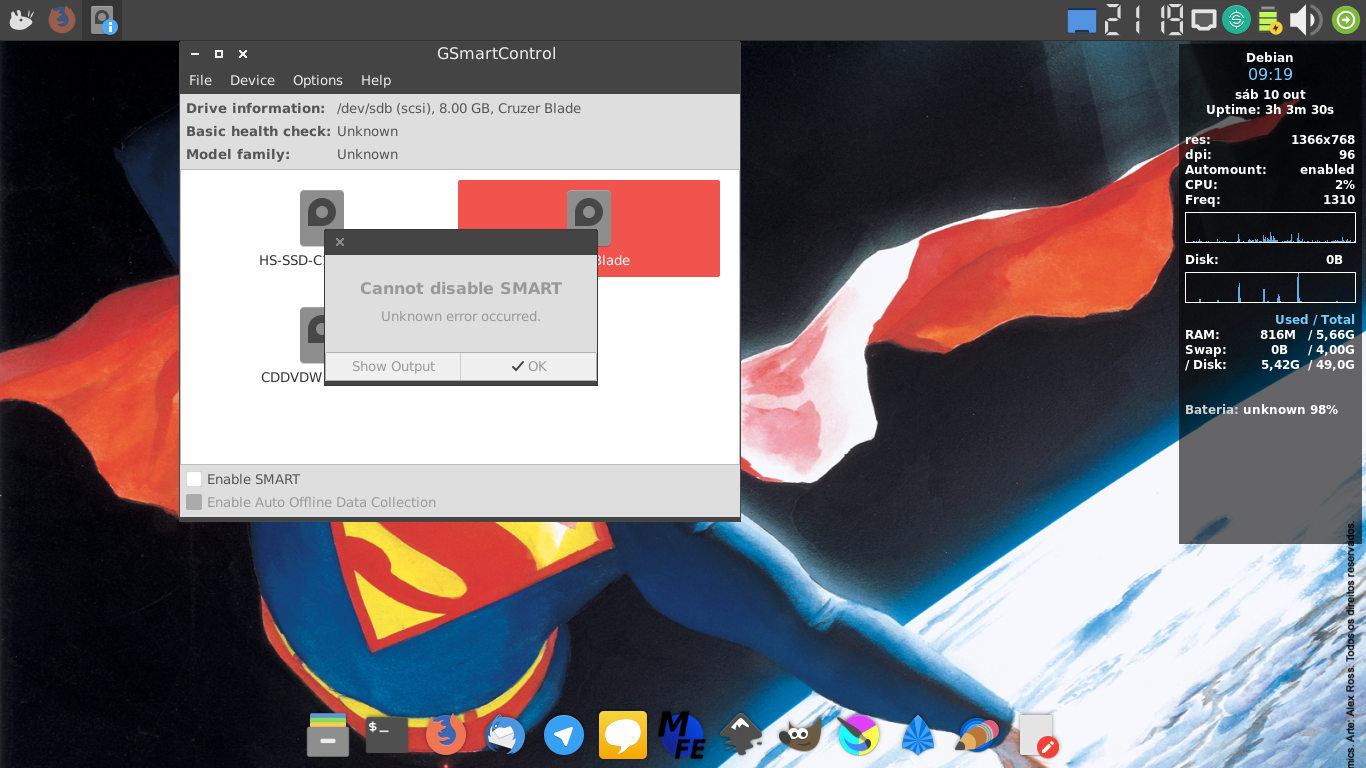Maximize the GSmartControl window
The width and height of the screenshot is (1366, 768).
pyautogui.click(x=219, y=54)
